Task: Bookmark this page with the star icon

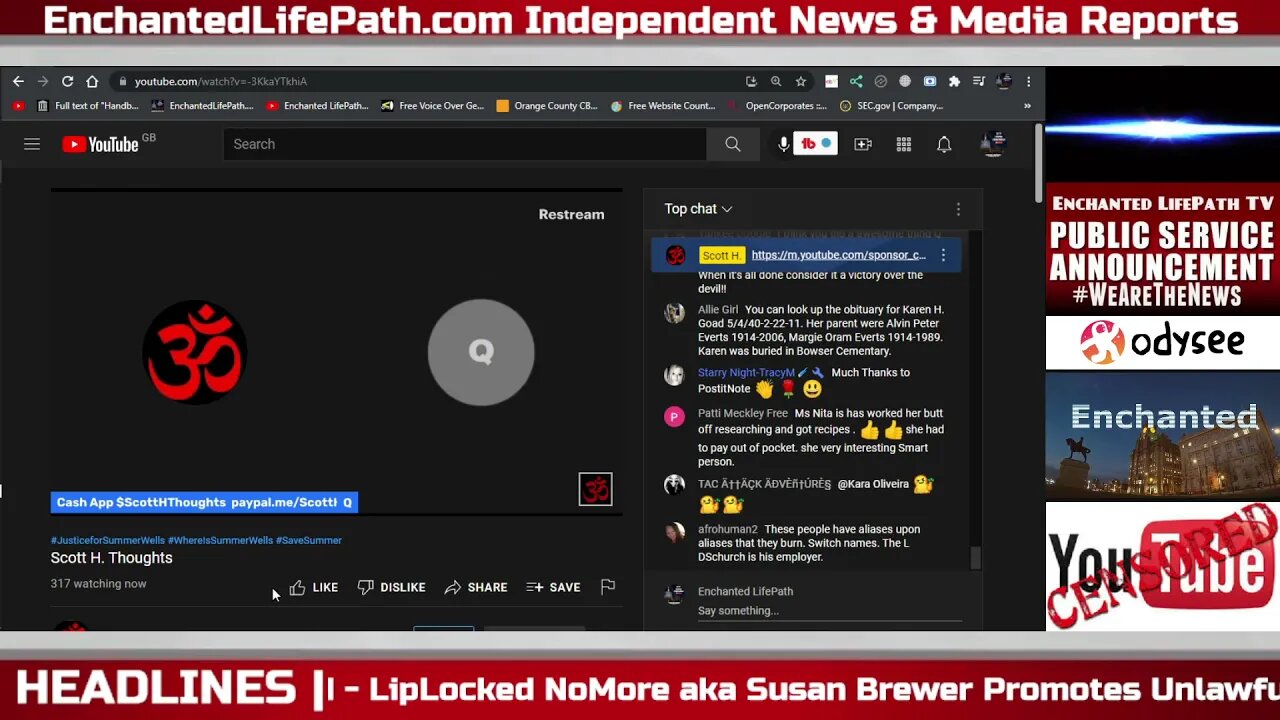Action: click(x=801, y=81)
